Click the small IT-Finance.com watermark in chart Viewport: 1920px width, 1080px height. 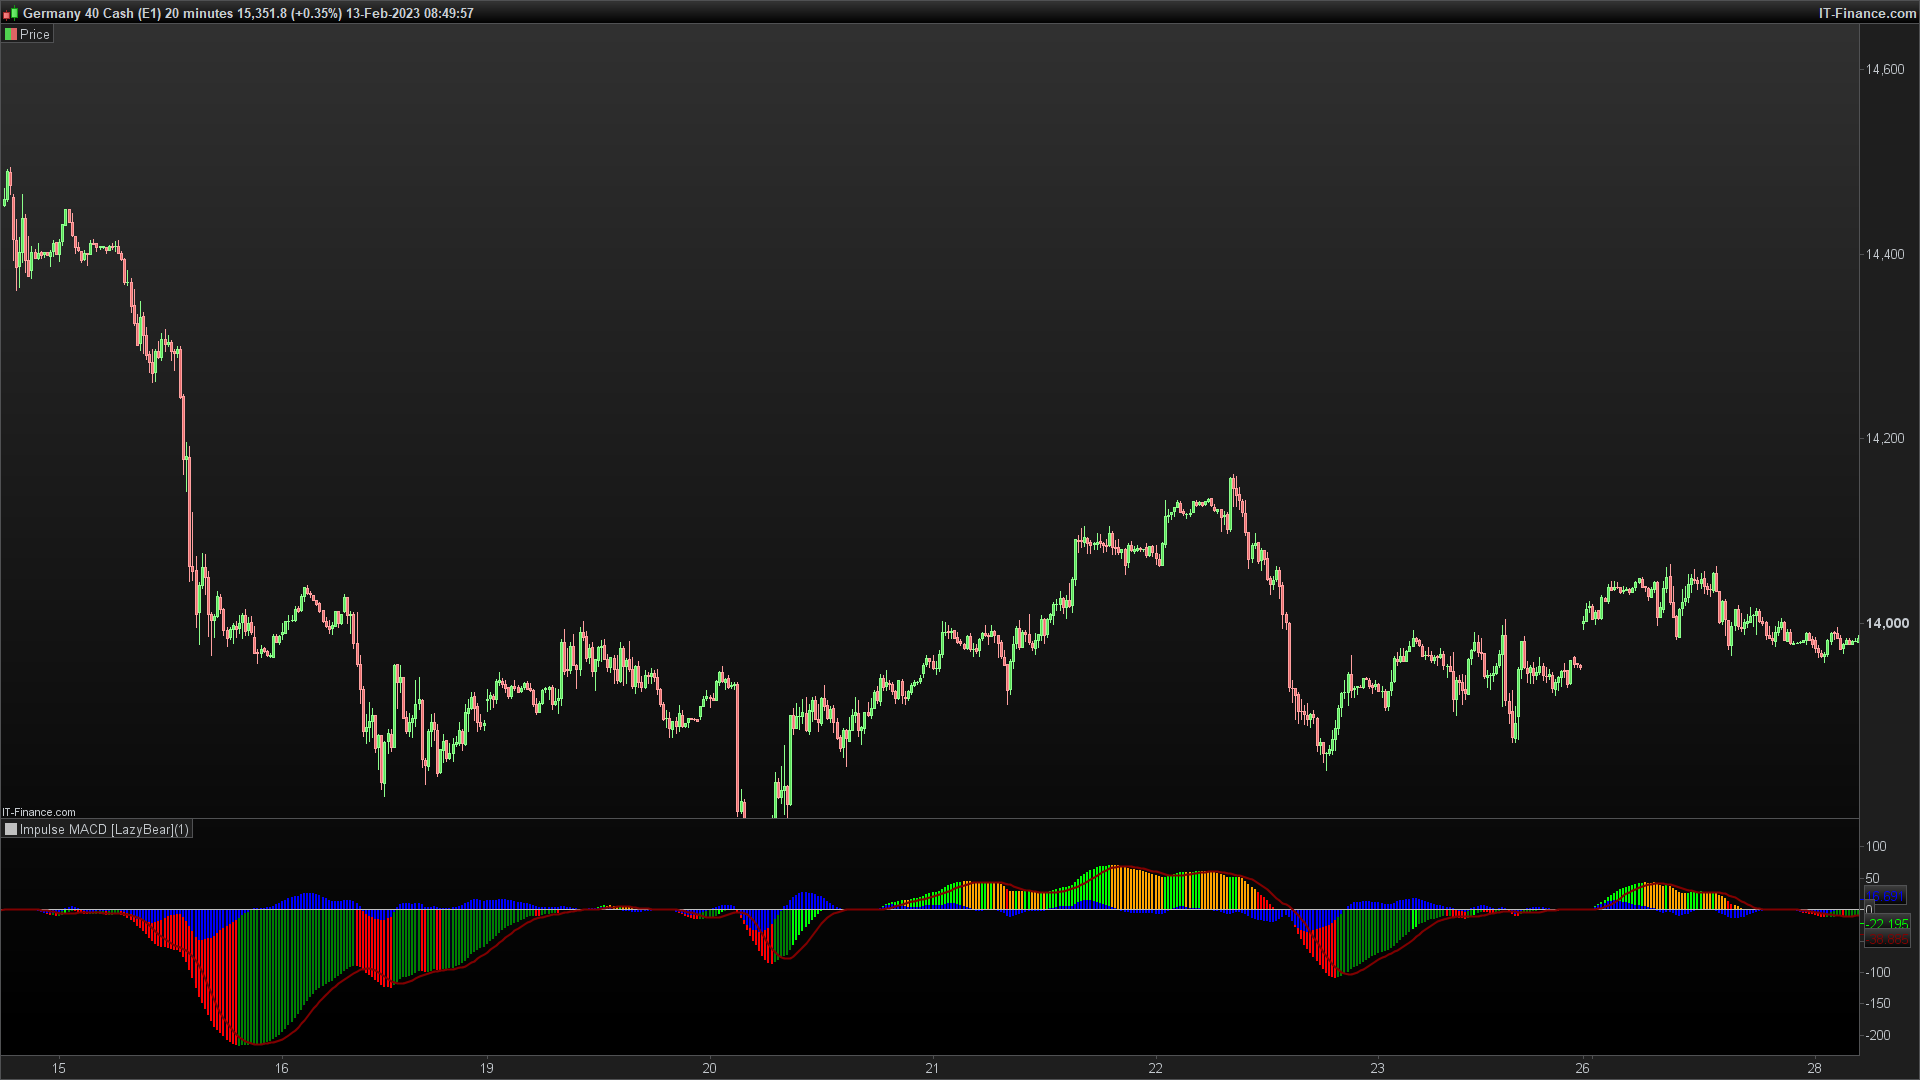(39, 812)
